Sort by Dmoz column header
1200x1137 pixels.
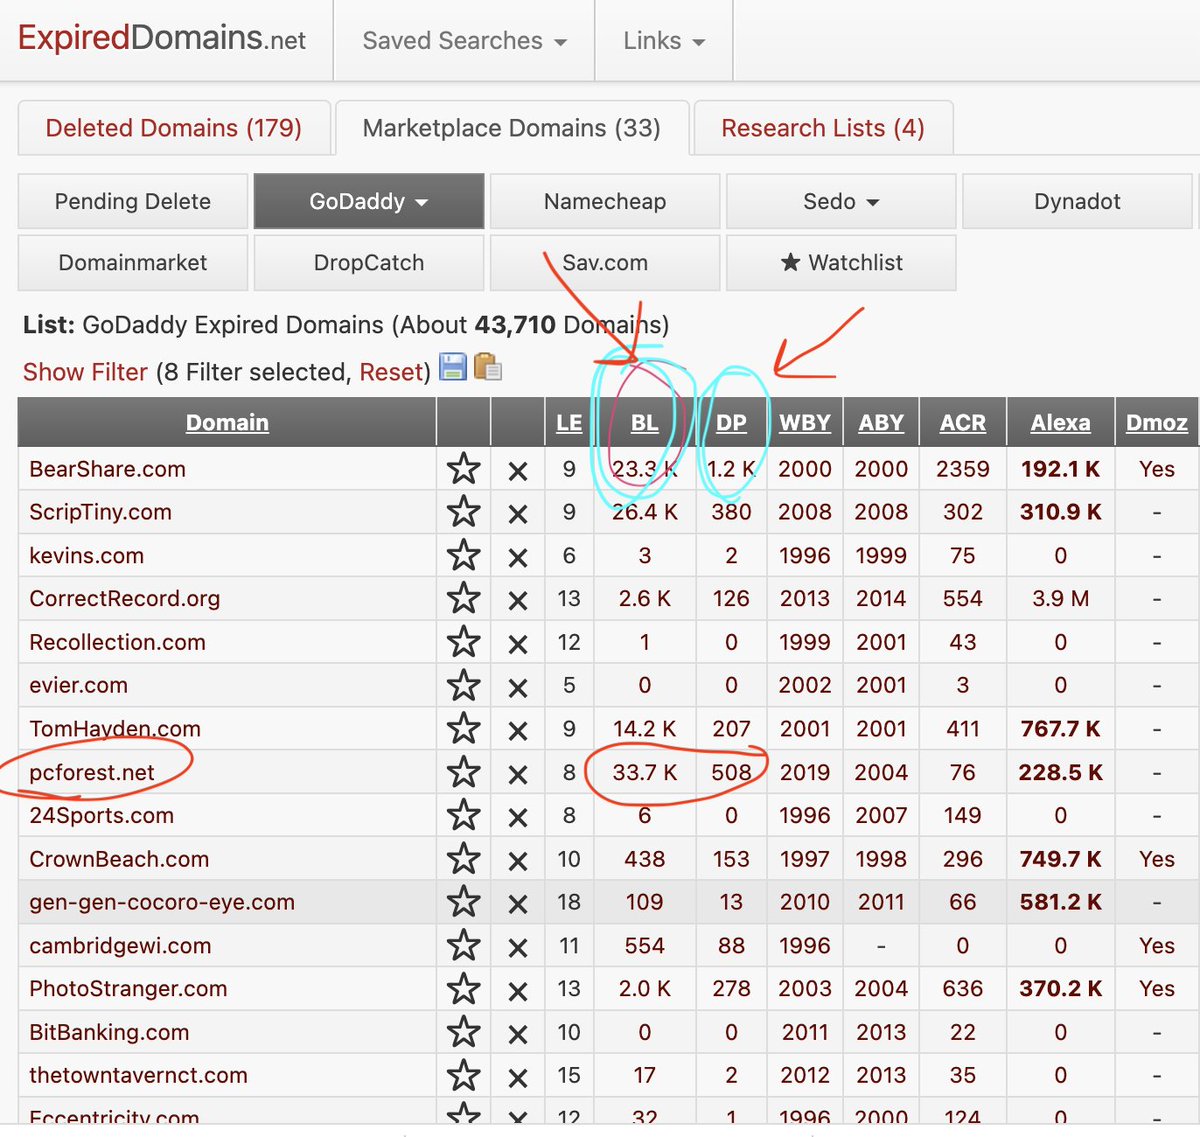point(1157,422)
